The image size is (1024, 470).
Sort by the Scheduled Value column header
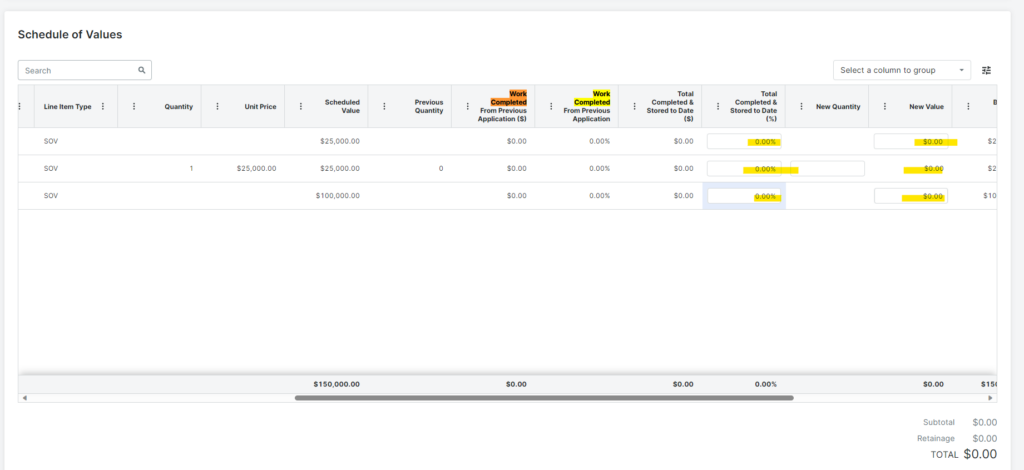tap(342, 106)
